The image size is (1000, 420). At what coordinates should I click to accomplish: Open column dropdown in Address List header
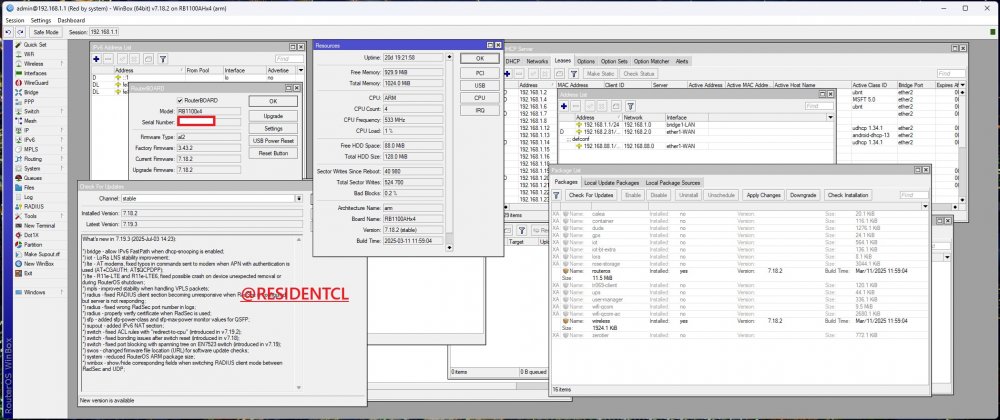[x=830, y=118]
